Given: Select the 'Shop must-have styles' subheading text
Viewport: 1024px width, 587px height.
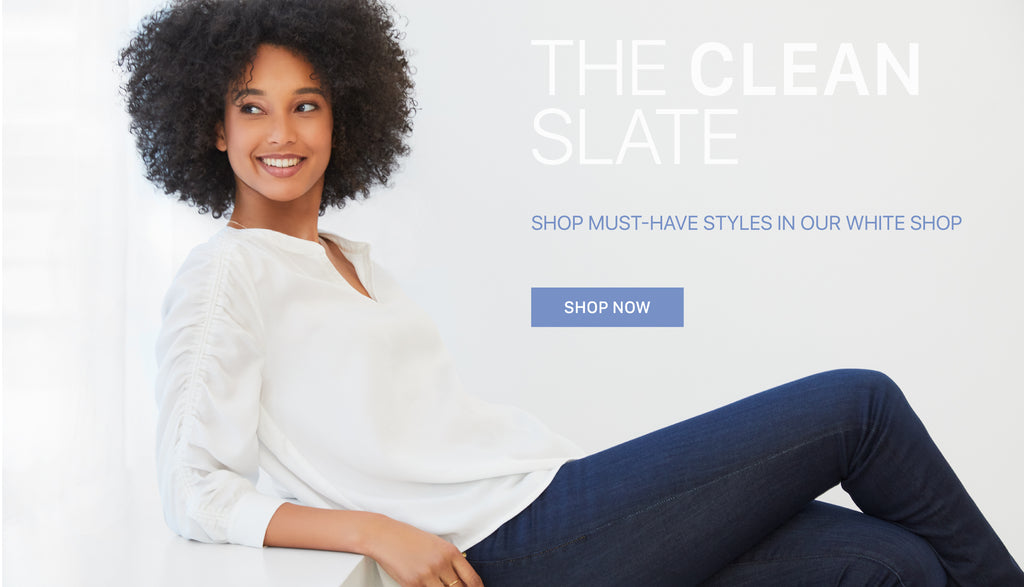Looking at the screenshot, I should (x=746, y=223).
